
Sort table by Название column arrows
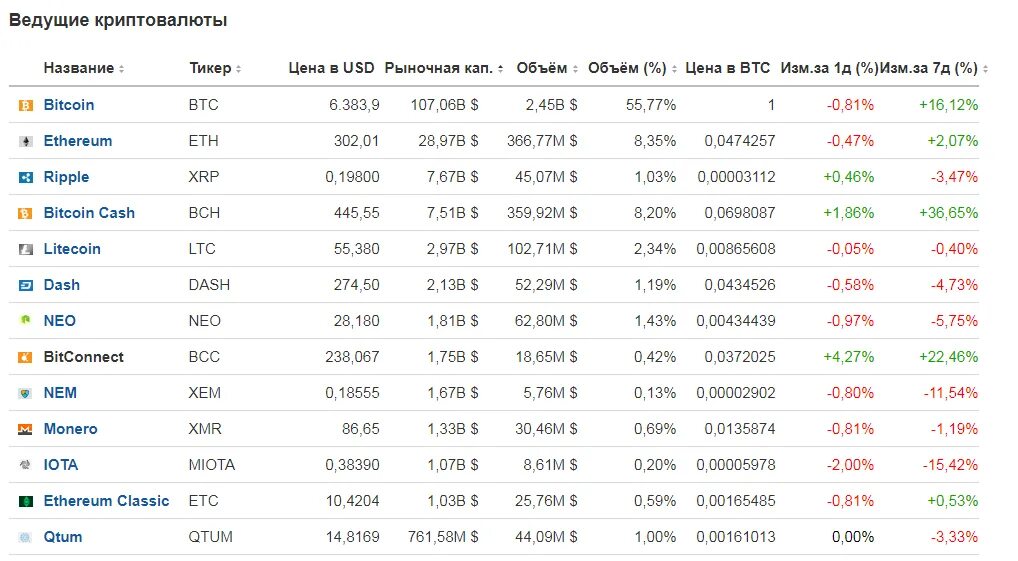[x=122, y=69]
